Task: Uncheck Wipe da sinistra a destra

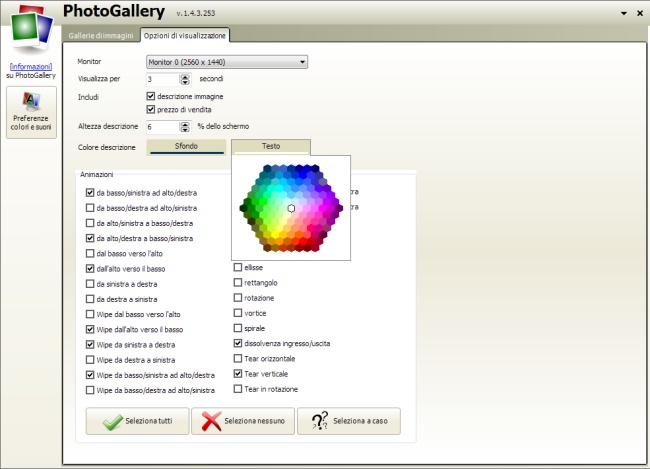Action: pyautogui.click(x=90, y=345)
